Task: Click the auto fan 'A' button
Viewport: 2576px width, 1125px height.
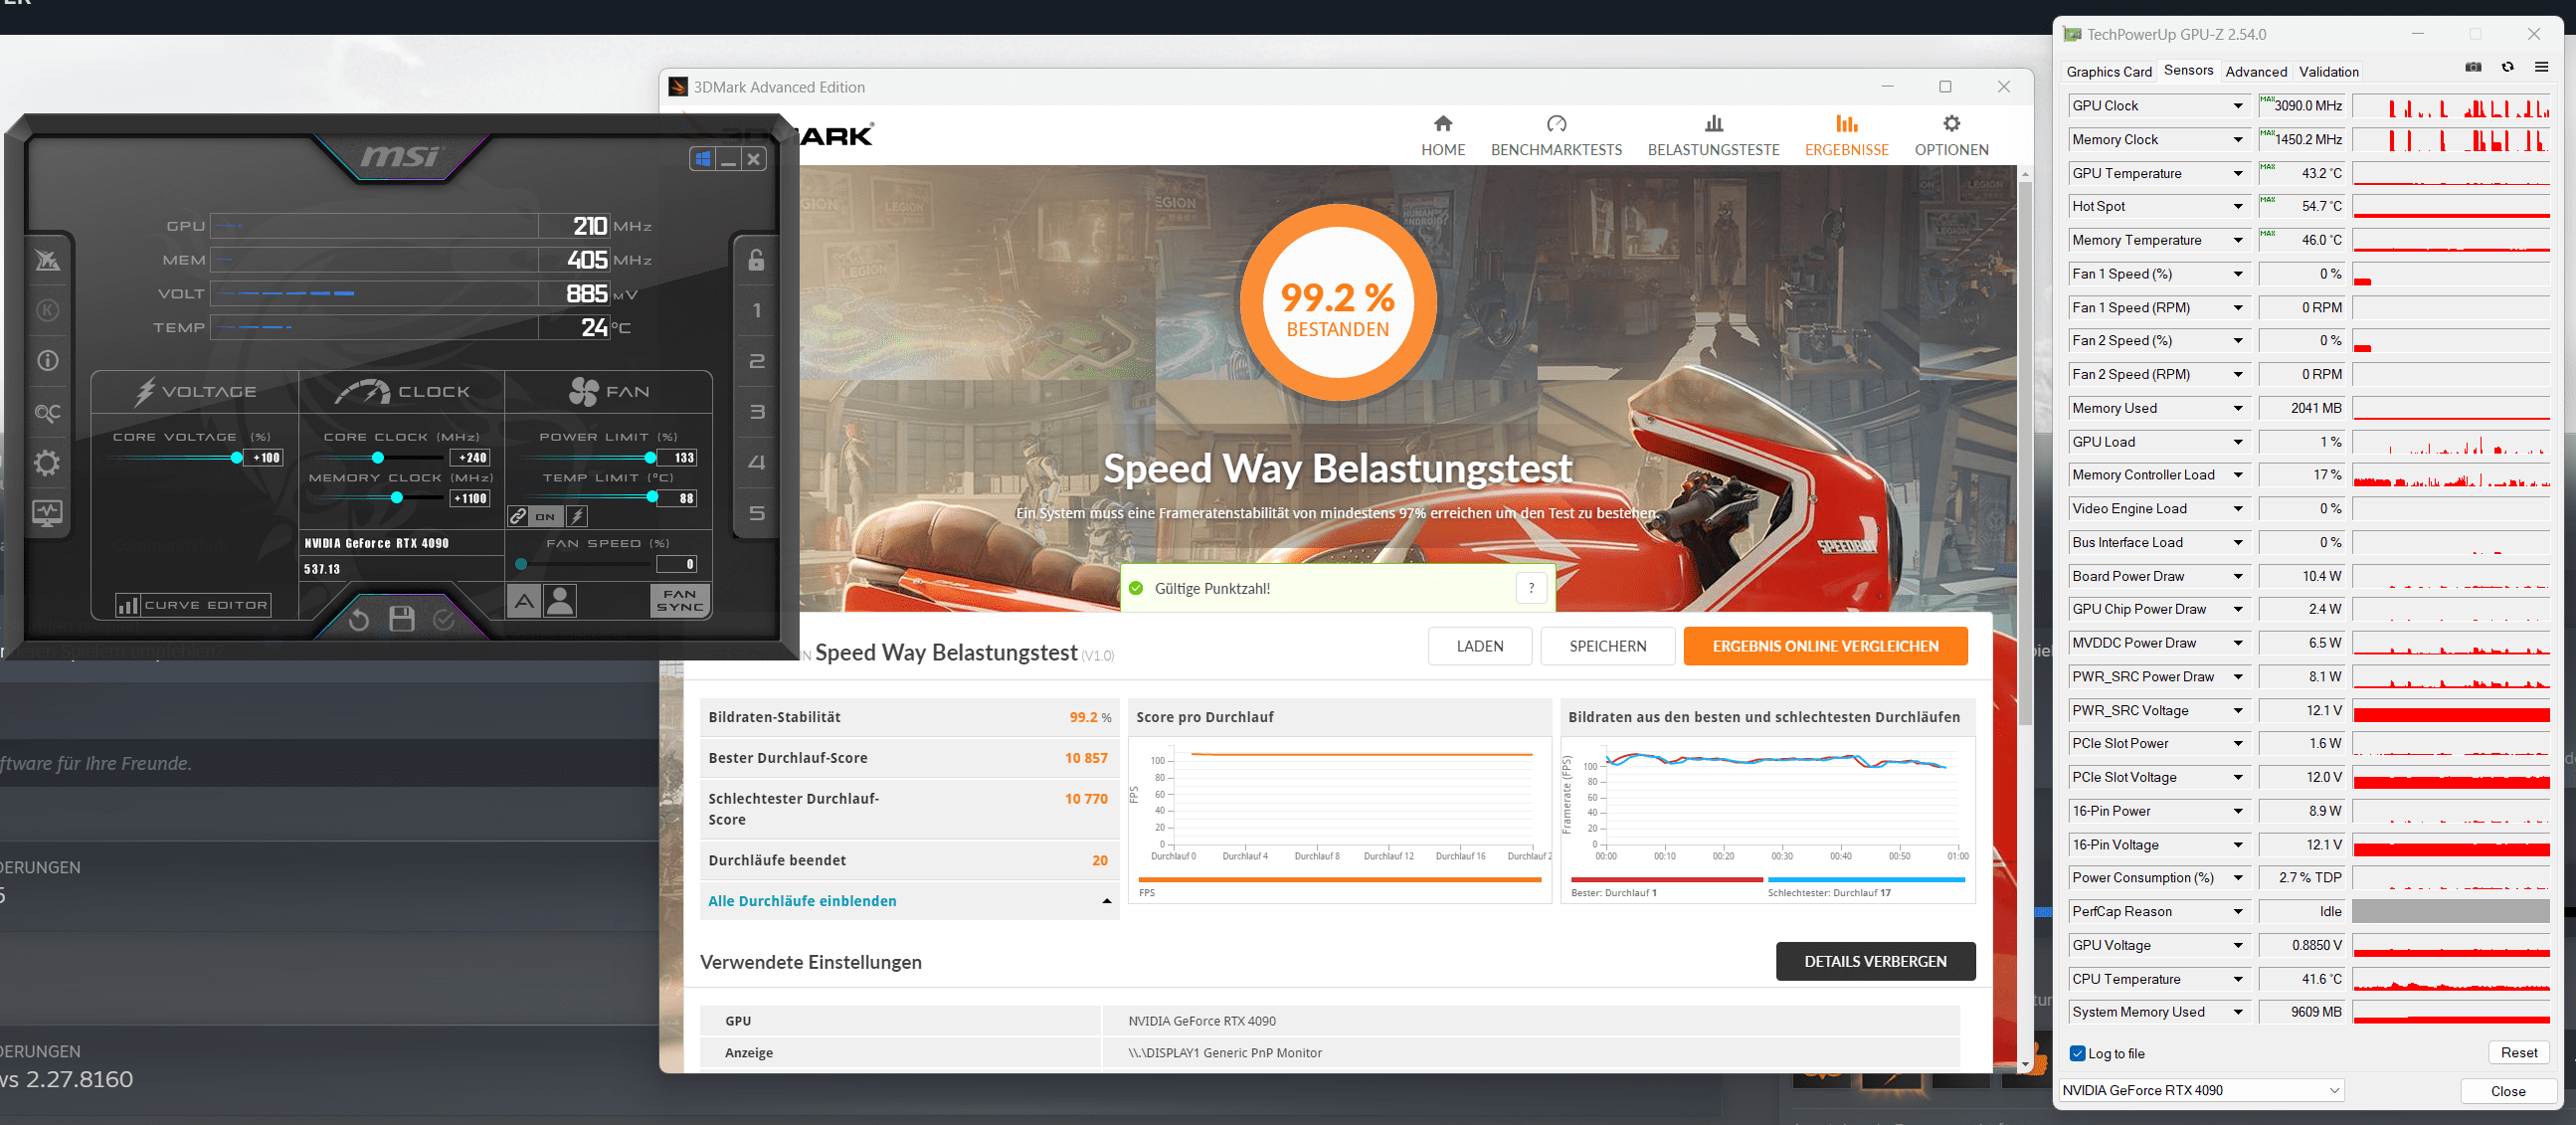Action: (524, 600)
